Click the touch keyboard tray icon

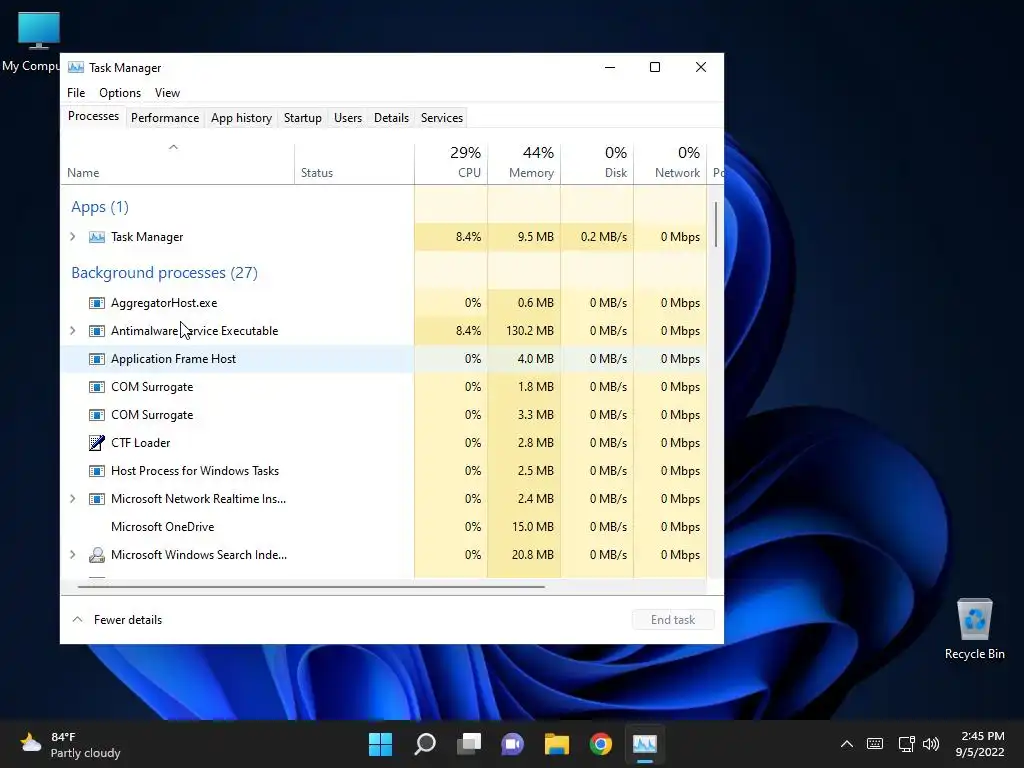pyautogui.click(x=874, y=744)
